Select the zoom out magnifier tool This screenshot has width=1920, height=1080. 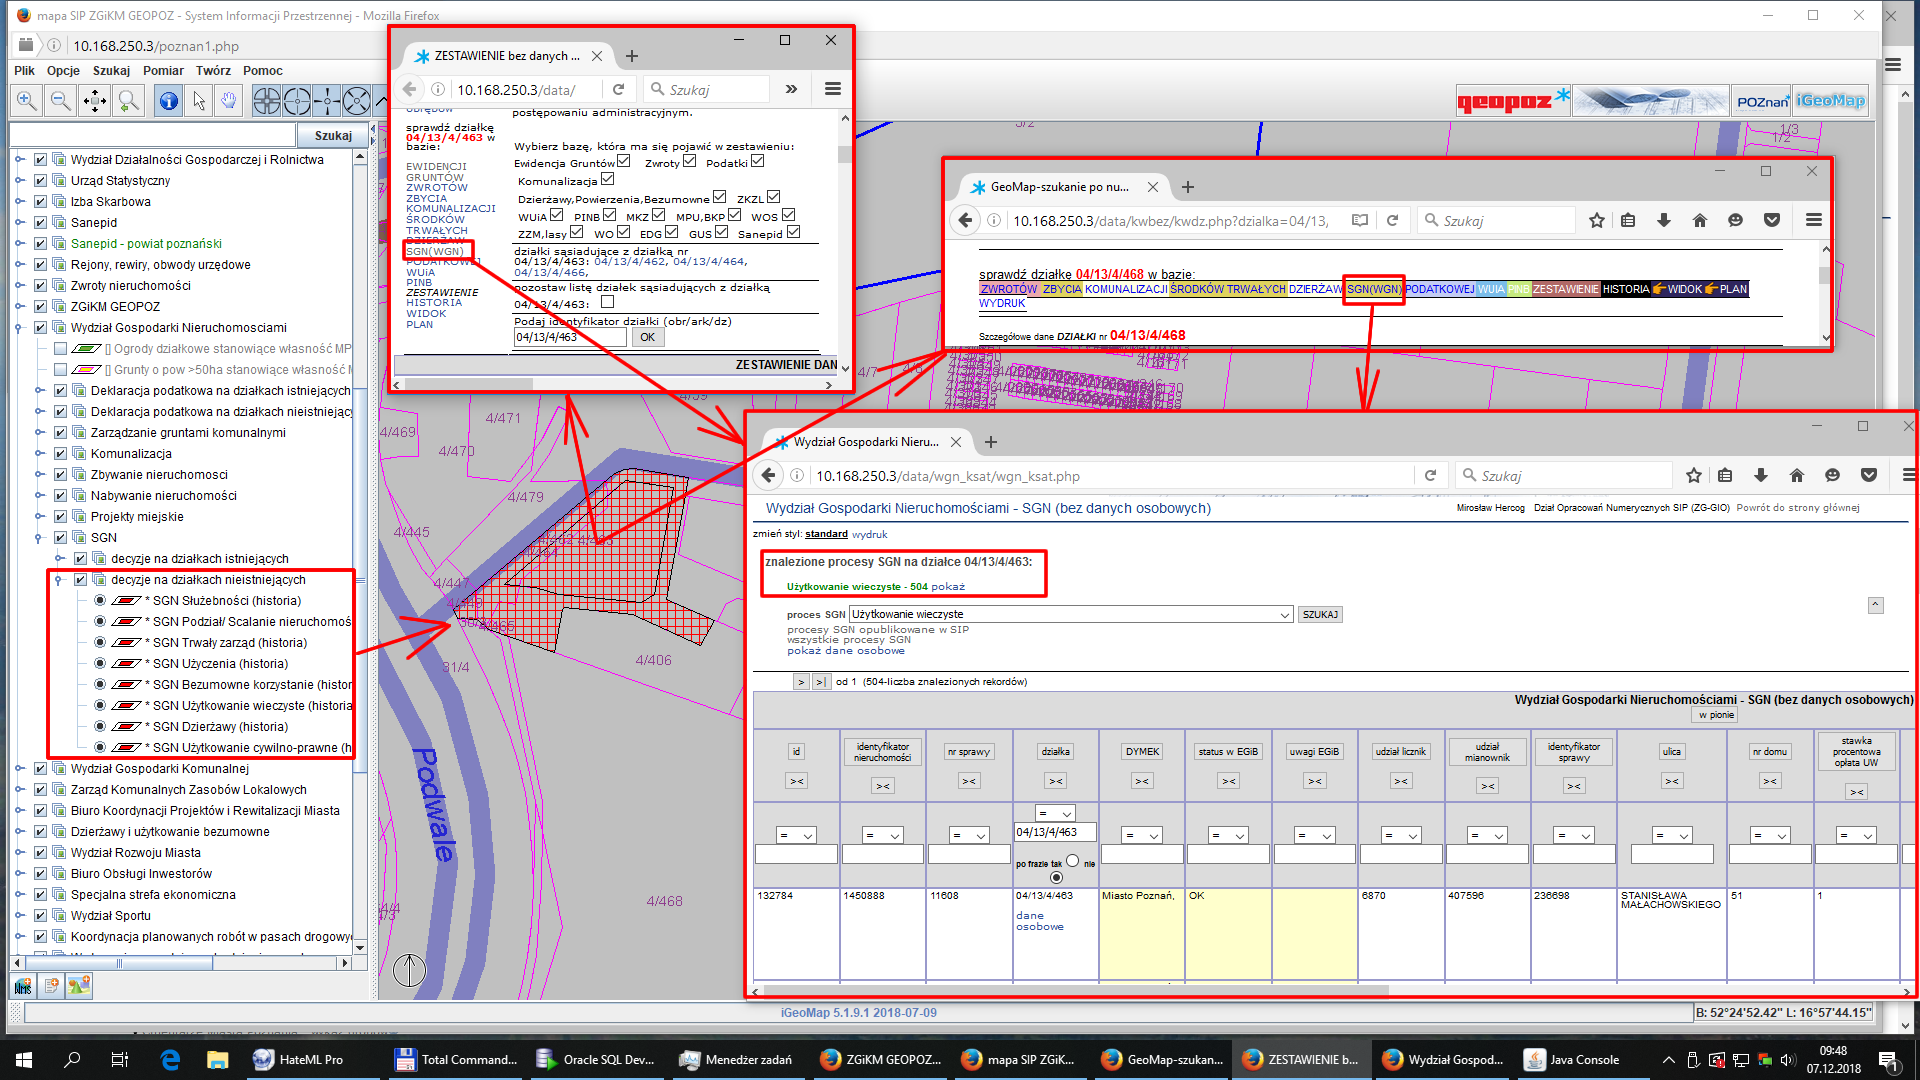pos(61,101)
